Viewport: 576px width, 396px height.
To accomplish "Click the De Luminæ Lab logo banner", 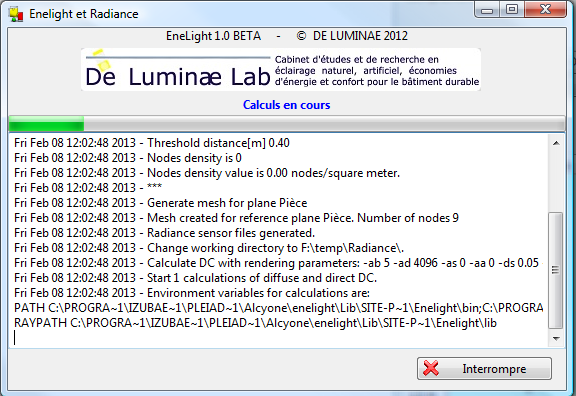I will coord(281,69).
